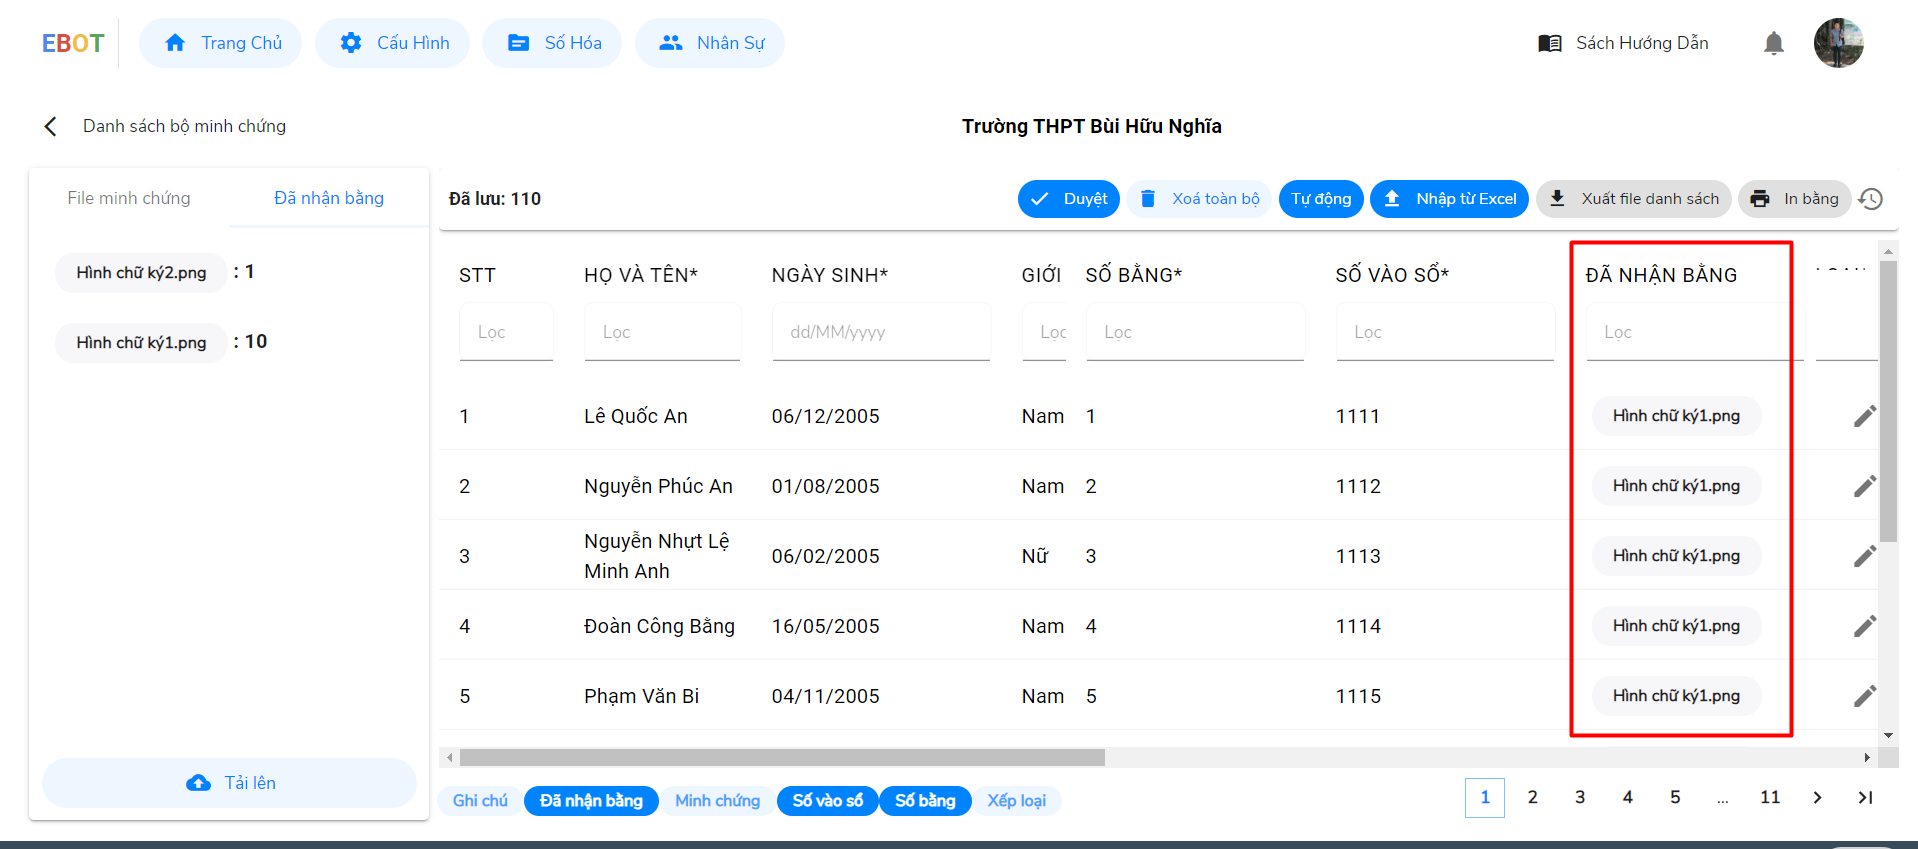Click the notification bell icon
This screenshot has height=849, width=1918.
(1773, 43)
